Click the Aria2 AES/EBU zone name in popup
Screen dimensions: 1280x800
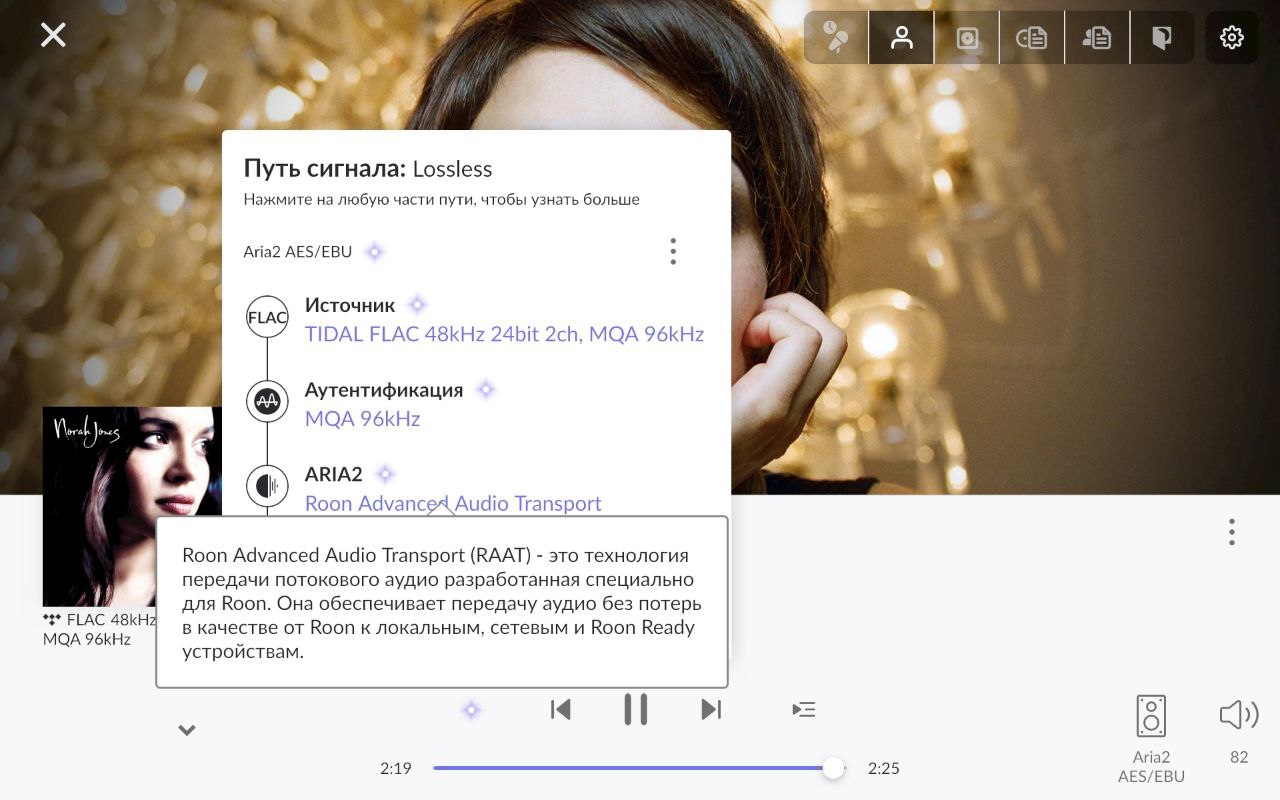(x=298, y=252)
